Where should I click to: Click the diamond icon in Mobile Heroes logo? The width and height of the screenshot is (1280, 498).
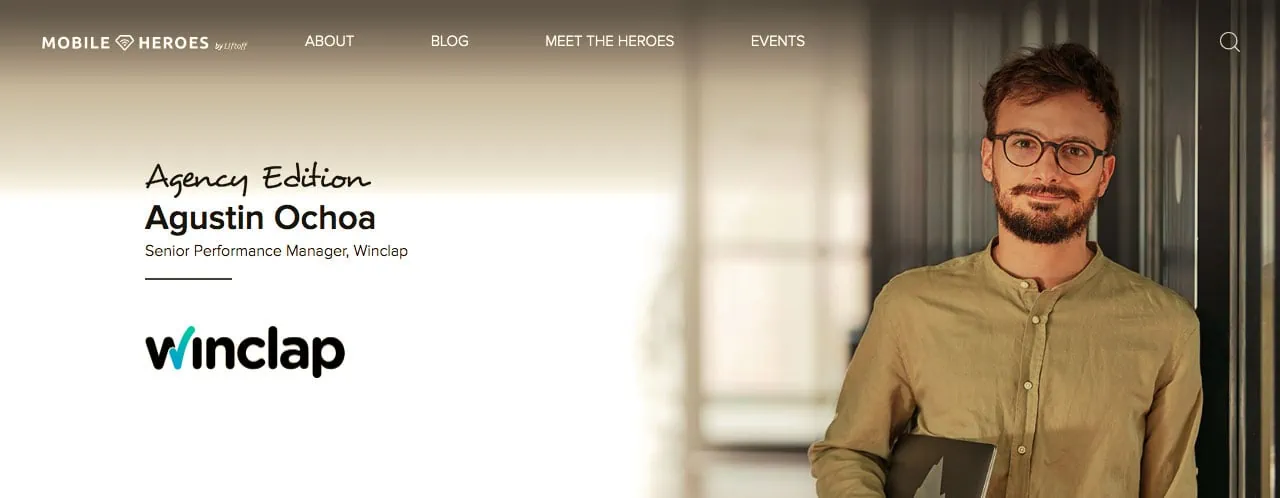click(125, 42)
